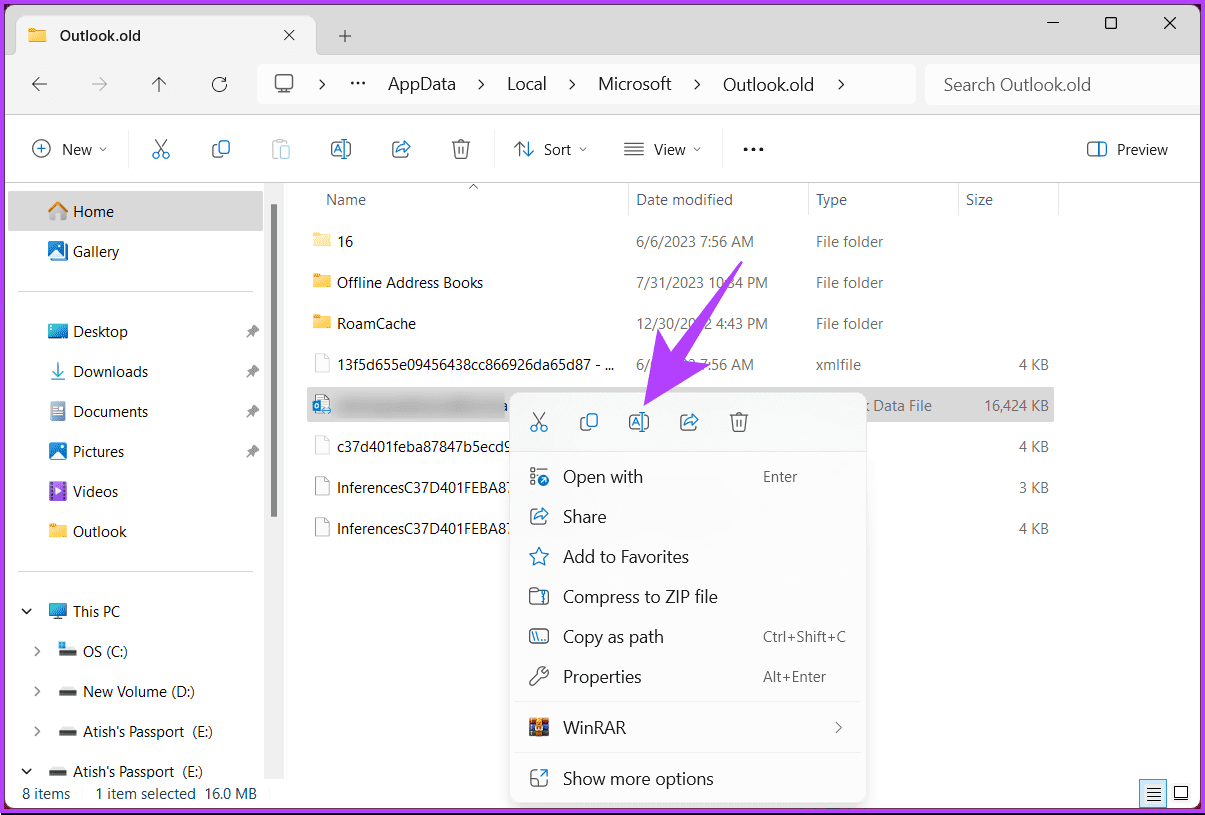Click the Share icon on the toolbar
The height and width of the screenshot is (815, 1205).
coord(400,148)
